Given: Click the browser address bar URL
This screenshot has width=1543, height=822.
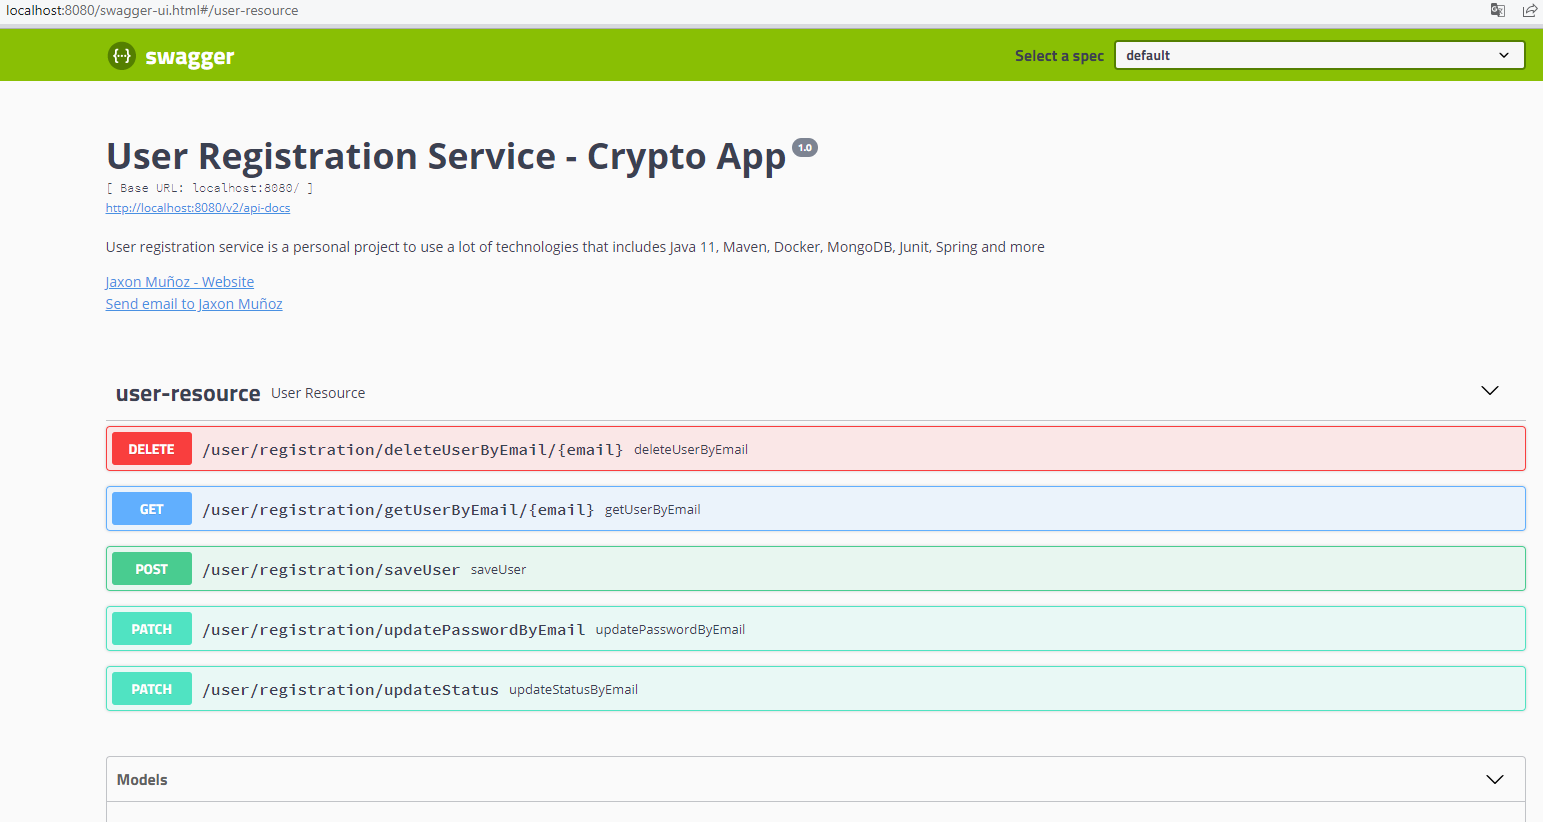Looking at the screenshot, I should coord(152,11).
